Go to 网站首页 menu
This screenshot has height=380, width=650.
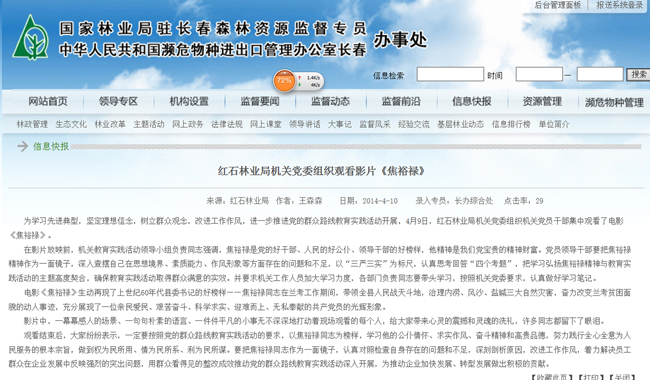click(x=48, y=102)
